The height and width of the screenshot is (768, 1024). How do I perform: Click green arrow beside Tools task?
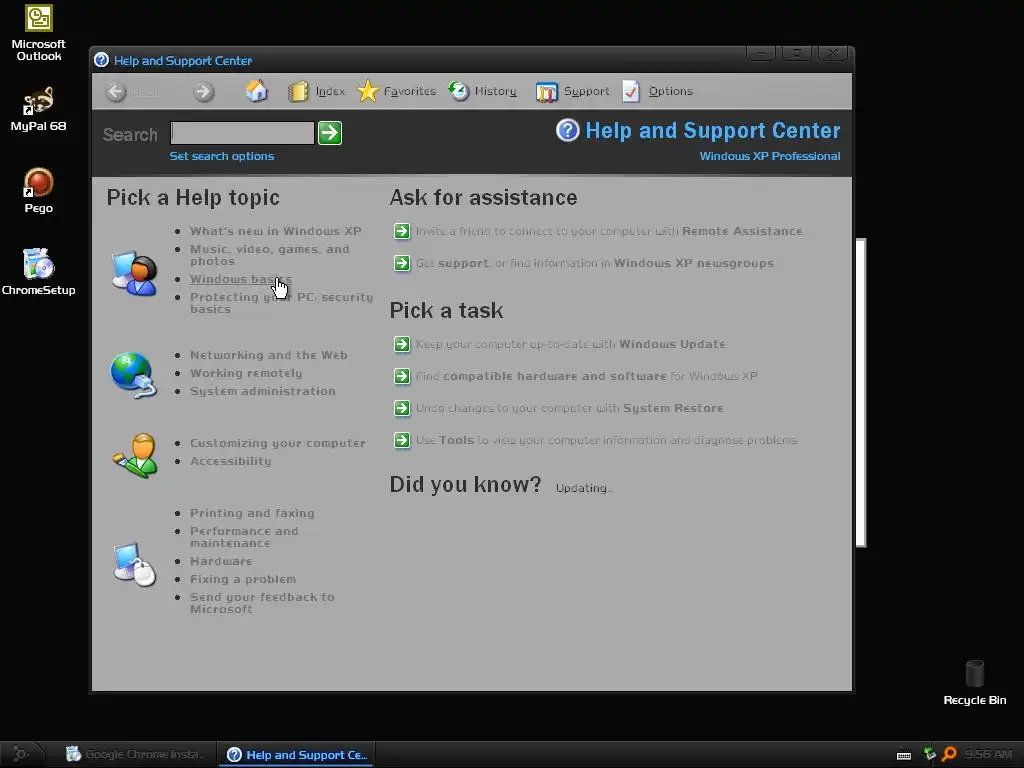pos(402,440)
